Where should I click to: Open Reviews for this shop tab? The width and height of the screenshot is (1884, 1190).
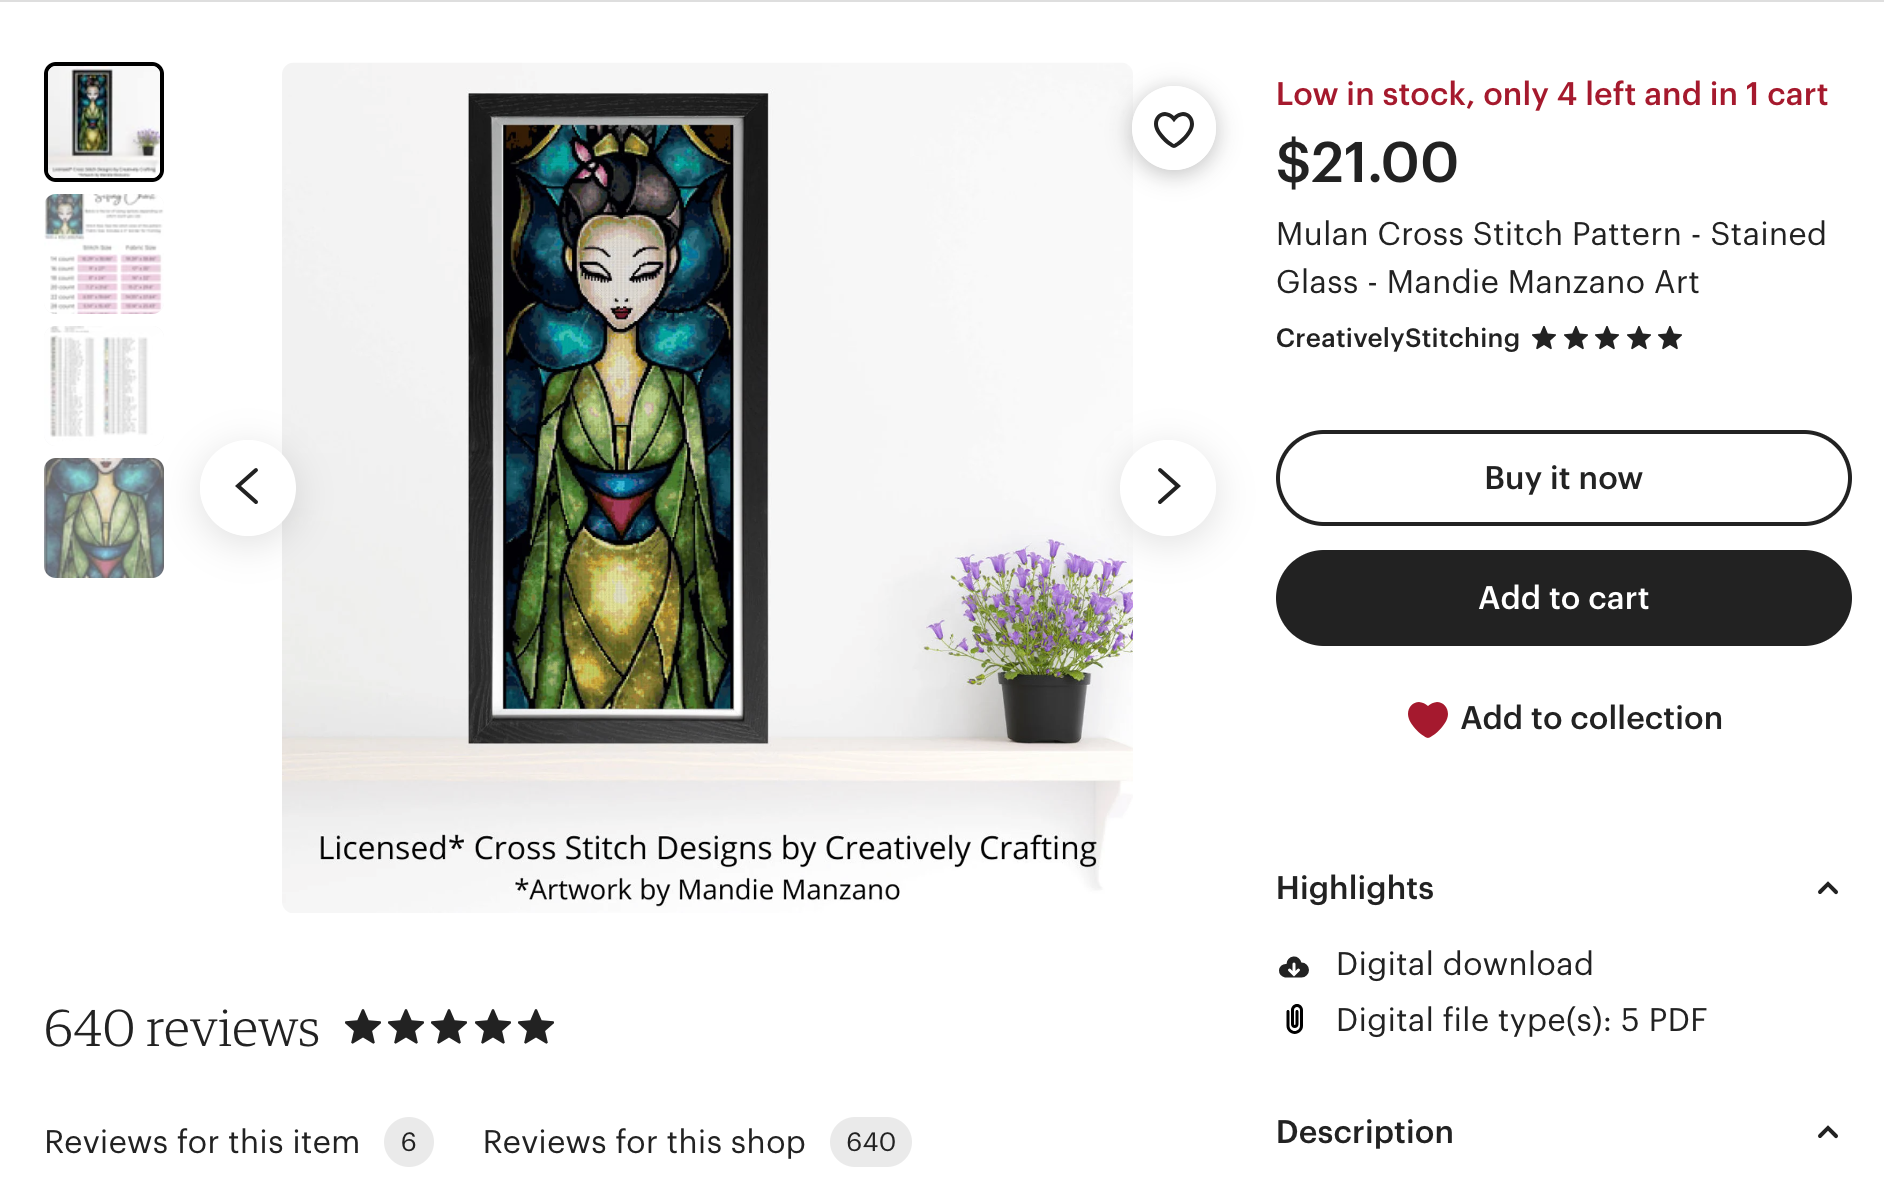(644, 1142)
